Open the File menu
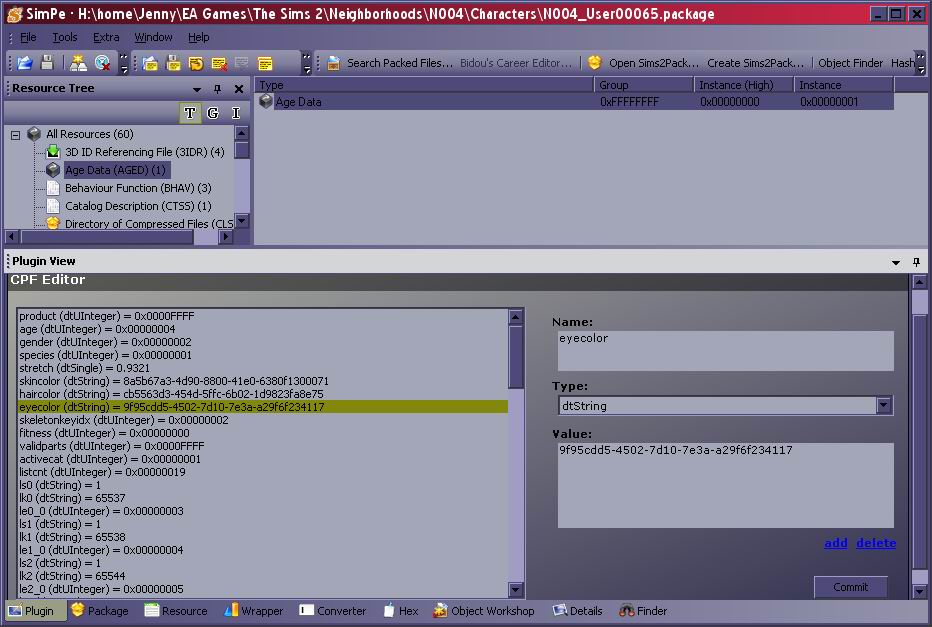 (28, 37)
